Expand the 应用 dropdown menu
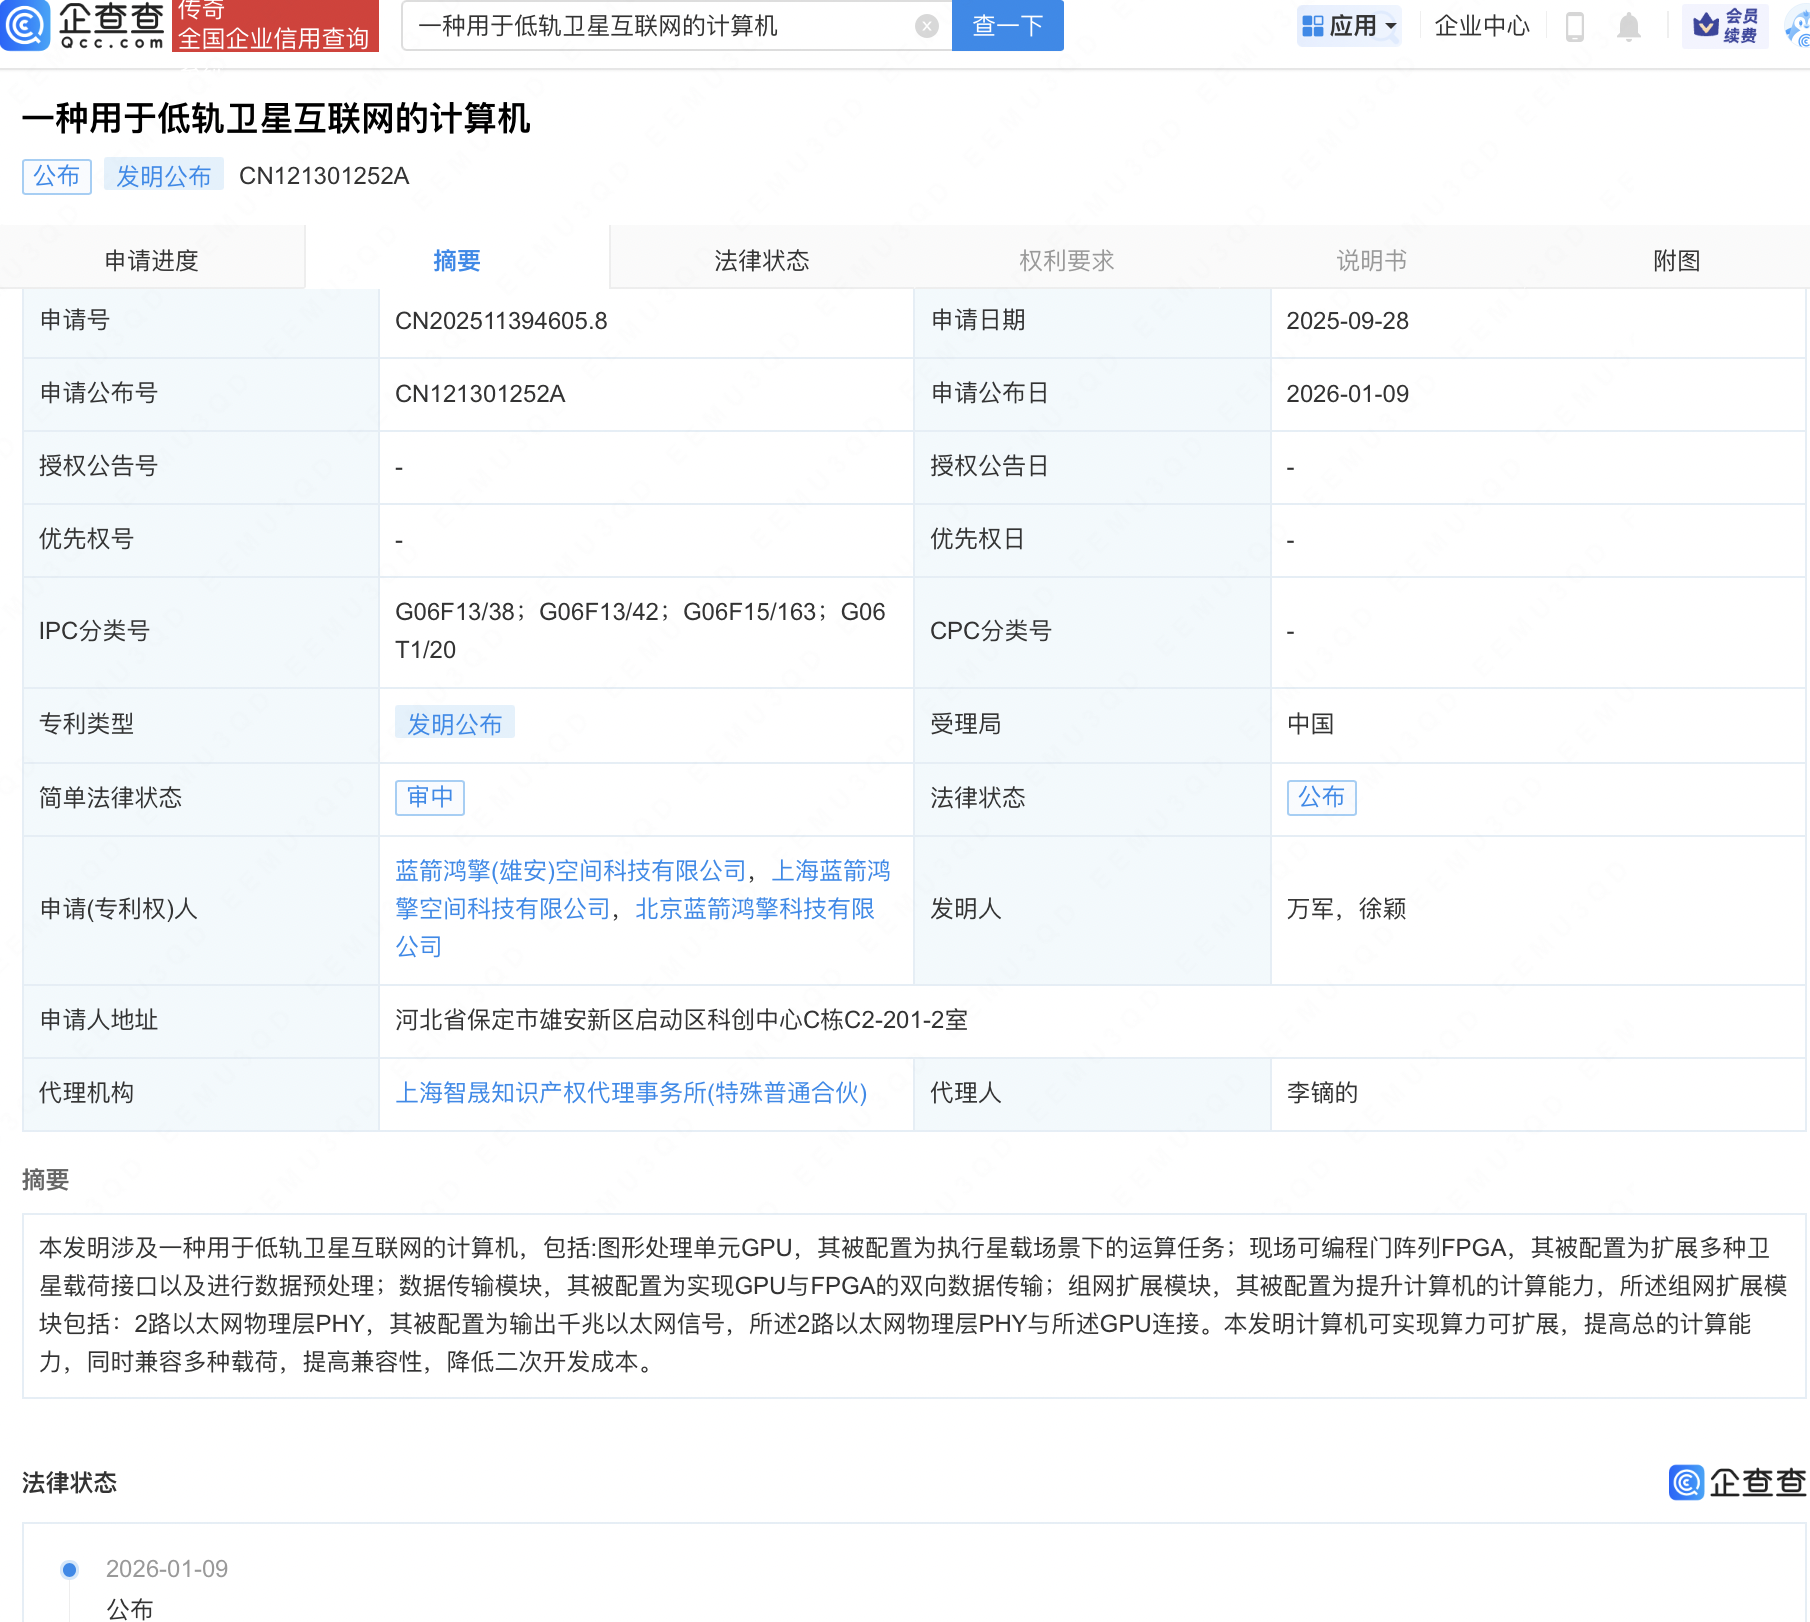 pos(1349,27)
